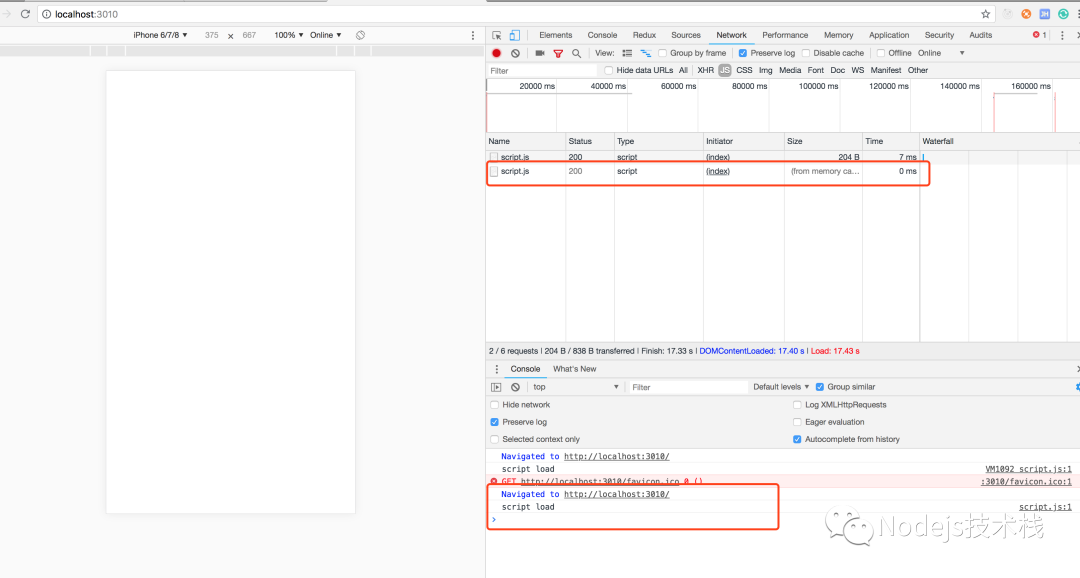Stop recording network log
The height and width of the screenshot is (578, 1080).
[x=497, y=53]
